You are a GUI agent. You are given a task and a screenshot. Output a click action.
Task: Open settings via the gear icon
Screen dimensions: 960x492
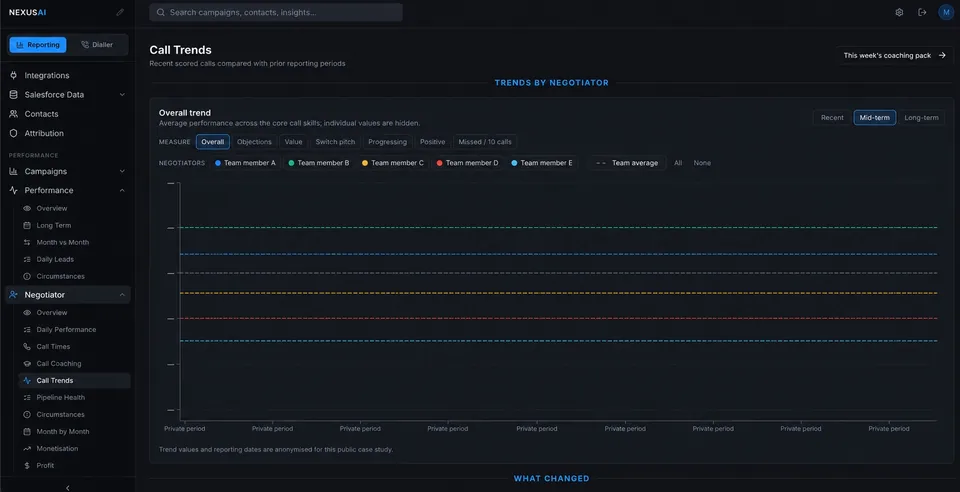coord(899,12)
